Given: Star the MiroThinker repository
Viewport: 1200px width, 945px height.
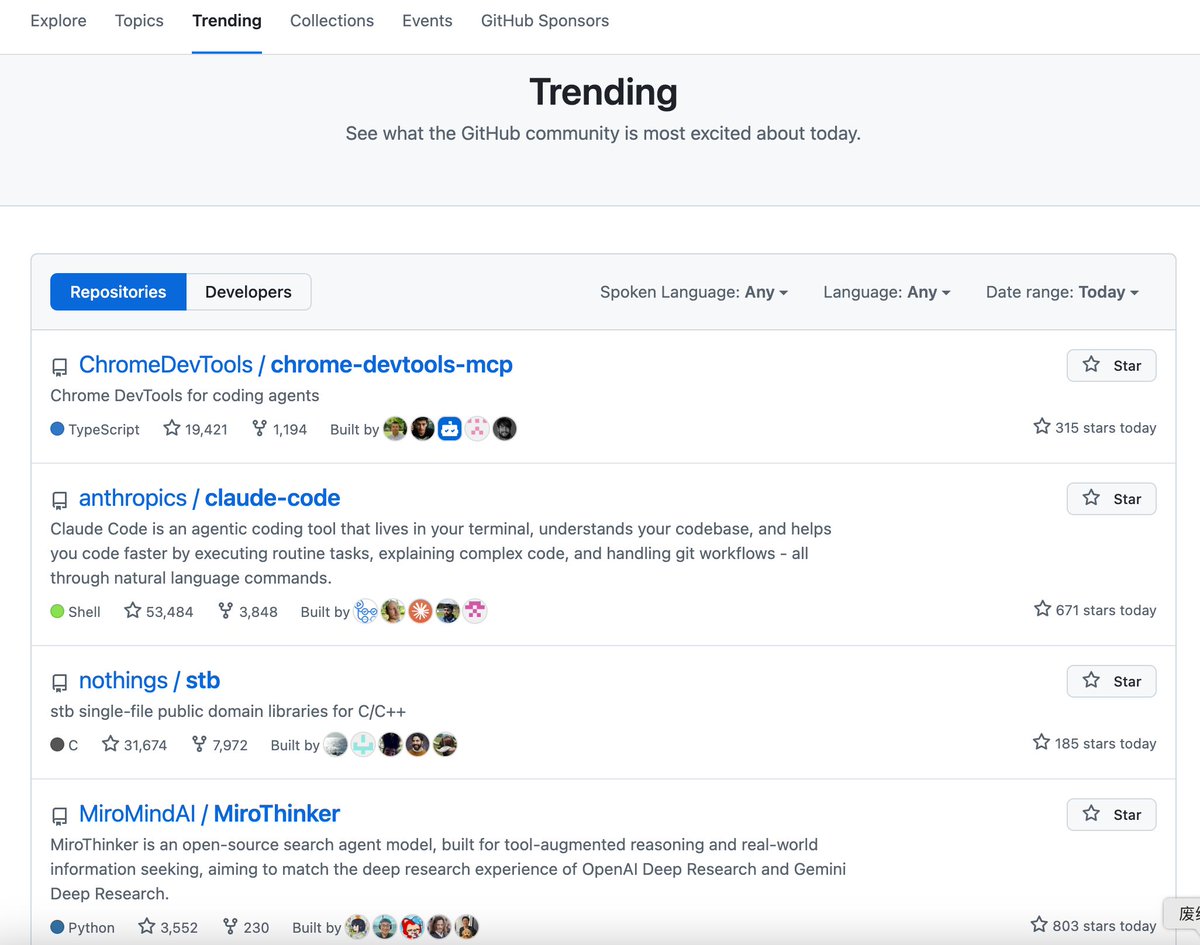Looking at the screenshot, I should click(x=1111, y=814).
